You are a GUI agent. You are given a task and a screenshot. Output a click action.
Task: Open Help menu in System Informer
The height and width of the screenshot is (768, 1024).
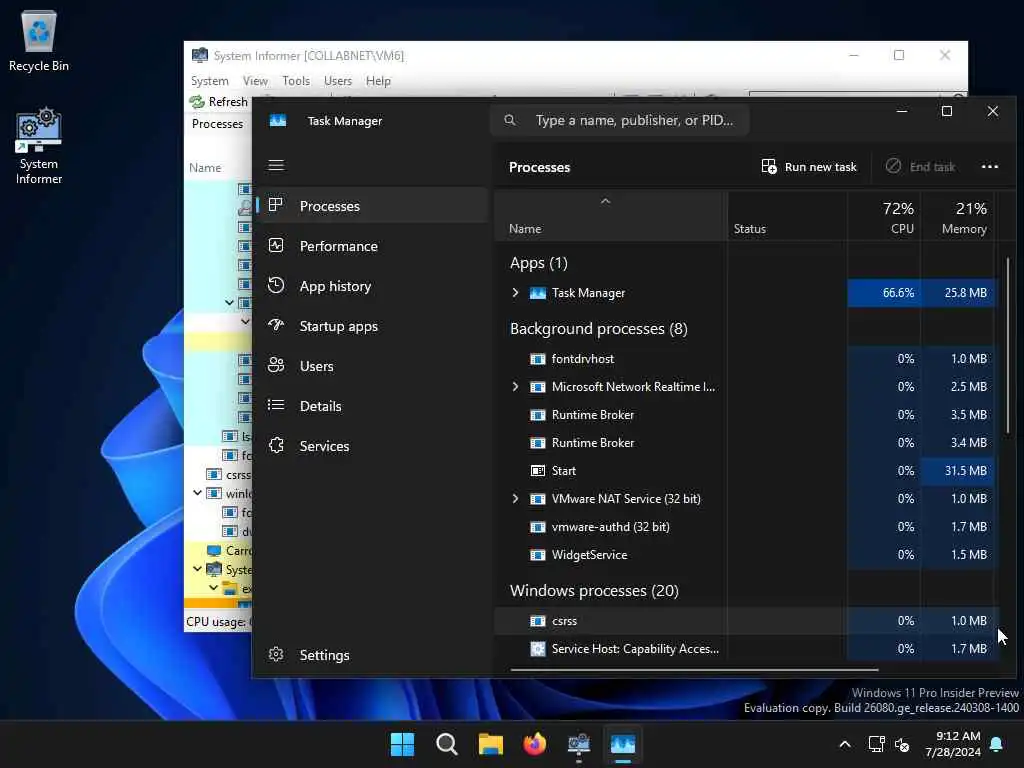click(x=378, y=81)
